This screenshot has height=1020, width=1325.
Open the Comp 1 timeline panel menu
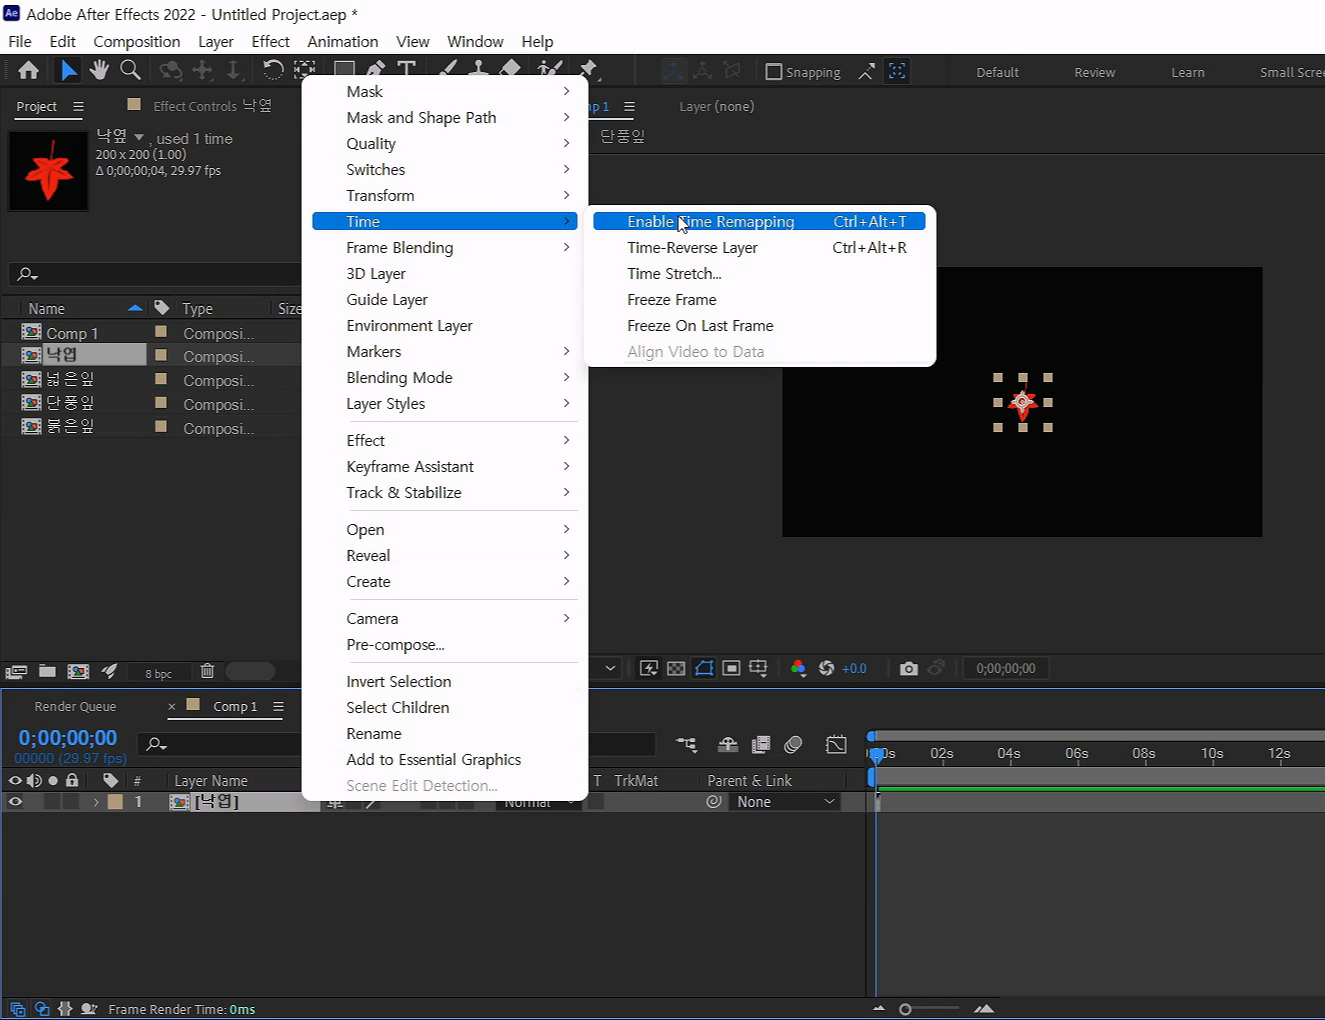coord(278,706)
